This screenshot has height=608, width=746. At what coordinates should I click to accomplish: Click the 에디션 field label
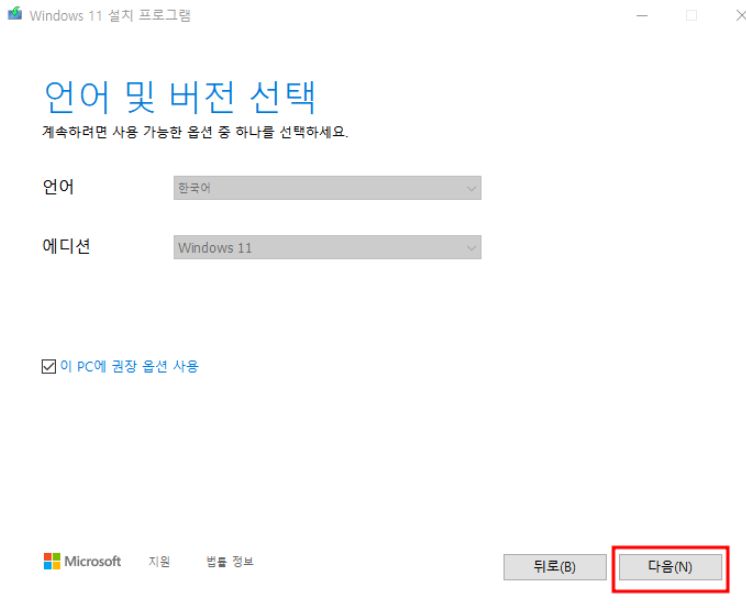coord(67,246)
